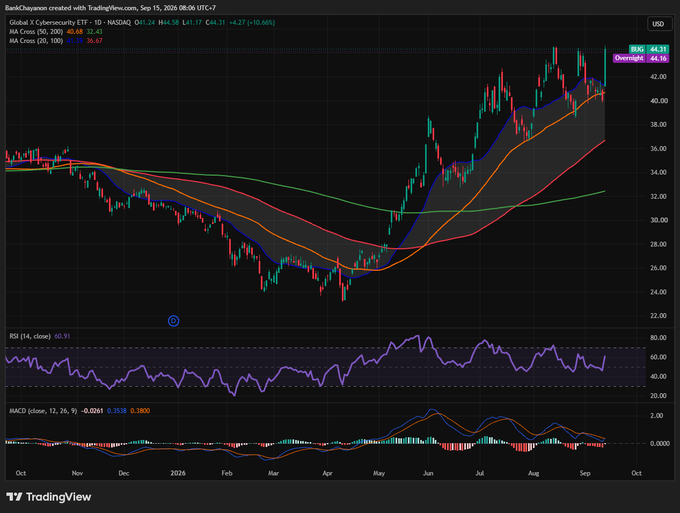
Task: Click the 20.00 RSI scale label
Action: click(658, 395)
